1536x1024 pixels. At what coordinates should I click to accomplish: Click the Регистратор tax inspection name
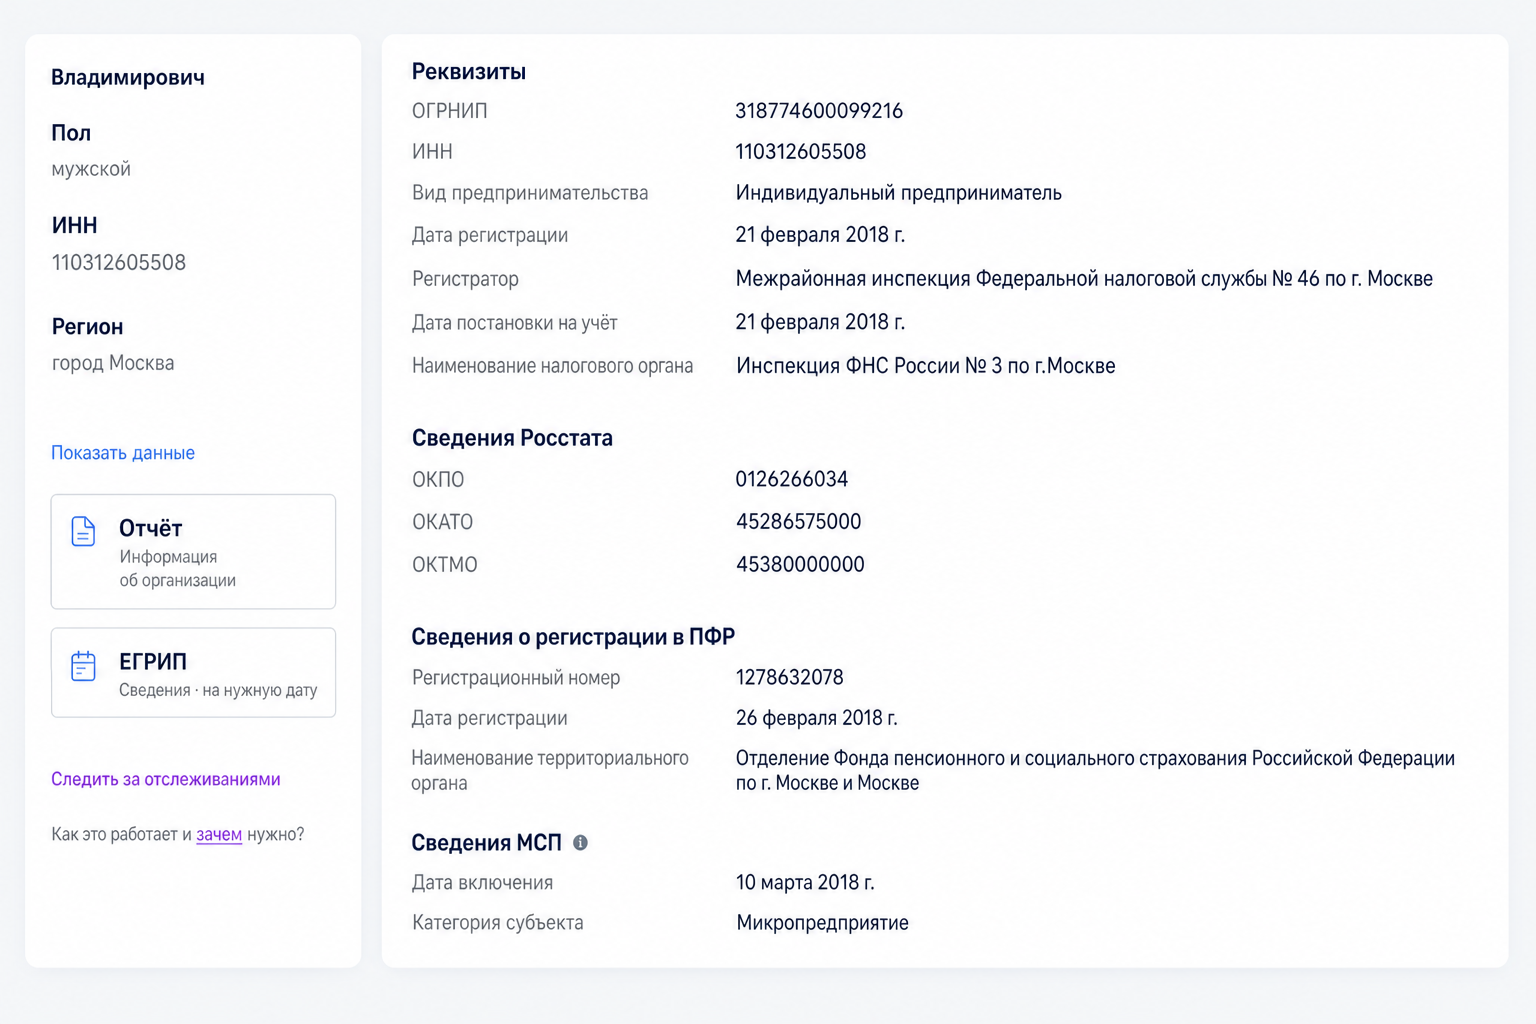tap(1084, 279)
